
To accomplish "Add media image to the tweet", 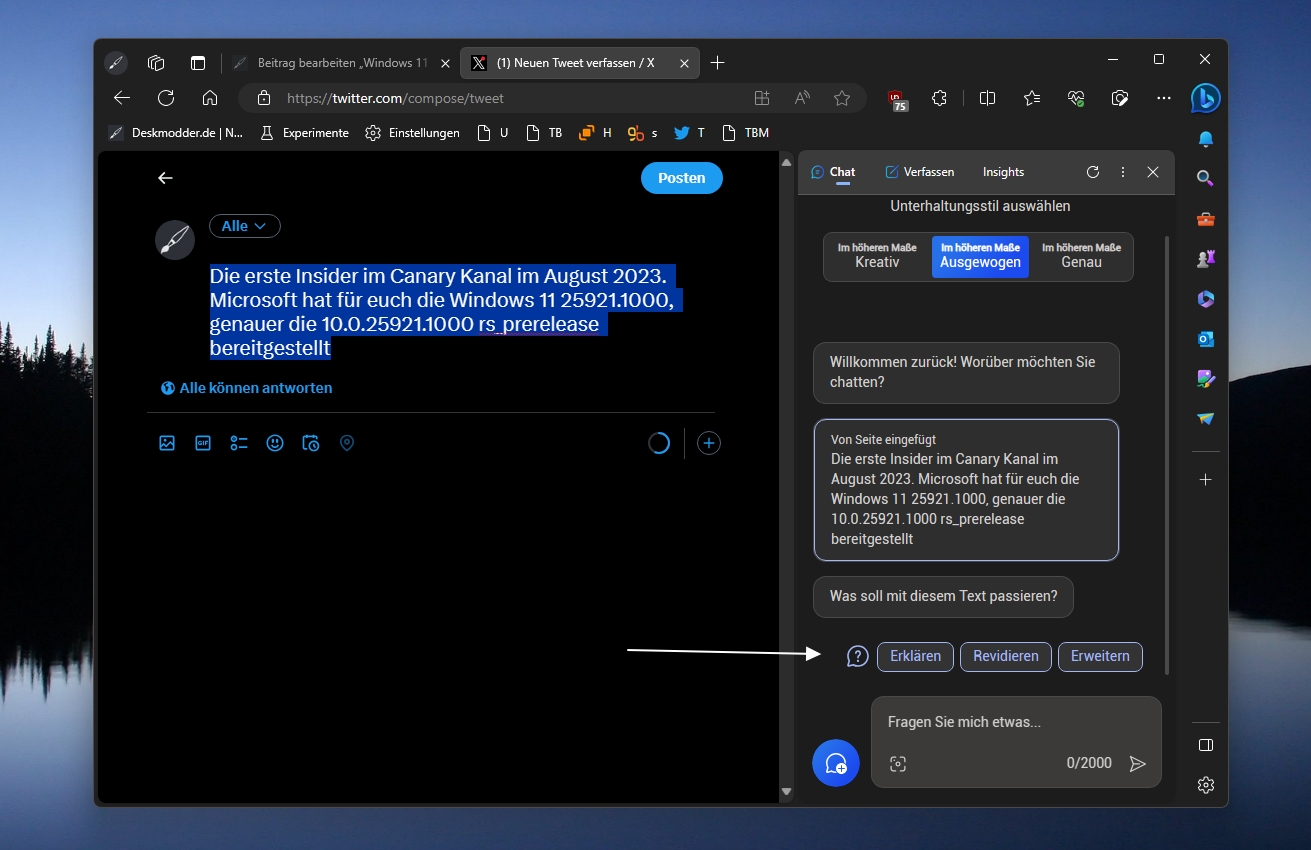I will [x=167, y=443].
